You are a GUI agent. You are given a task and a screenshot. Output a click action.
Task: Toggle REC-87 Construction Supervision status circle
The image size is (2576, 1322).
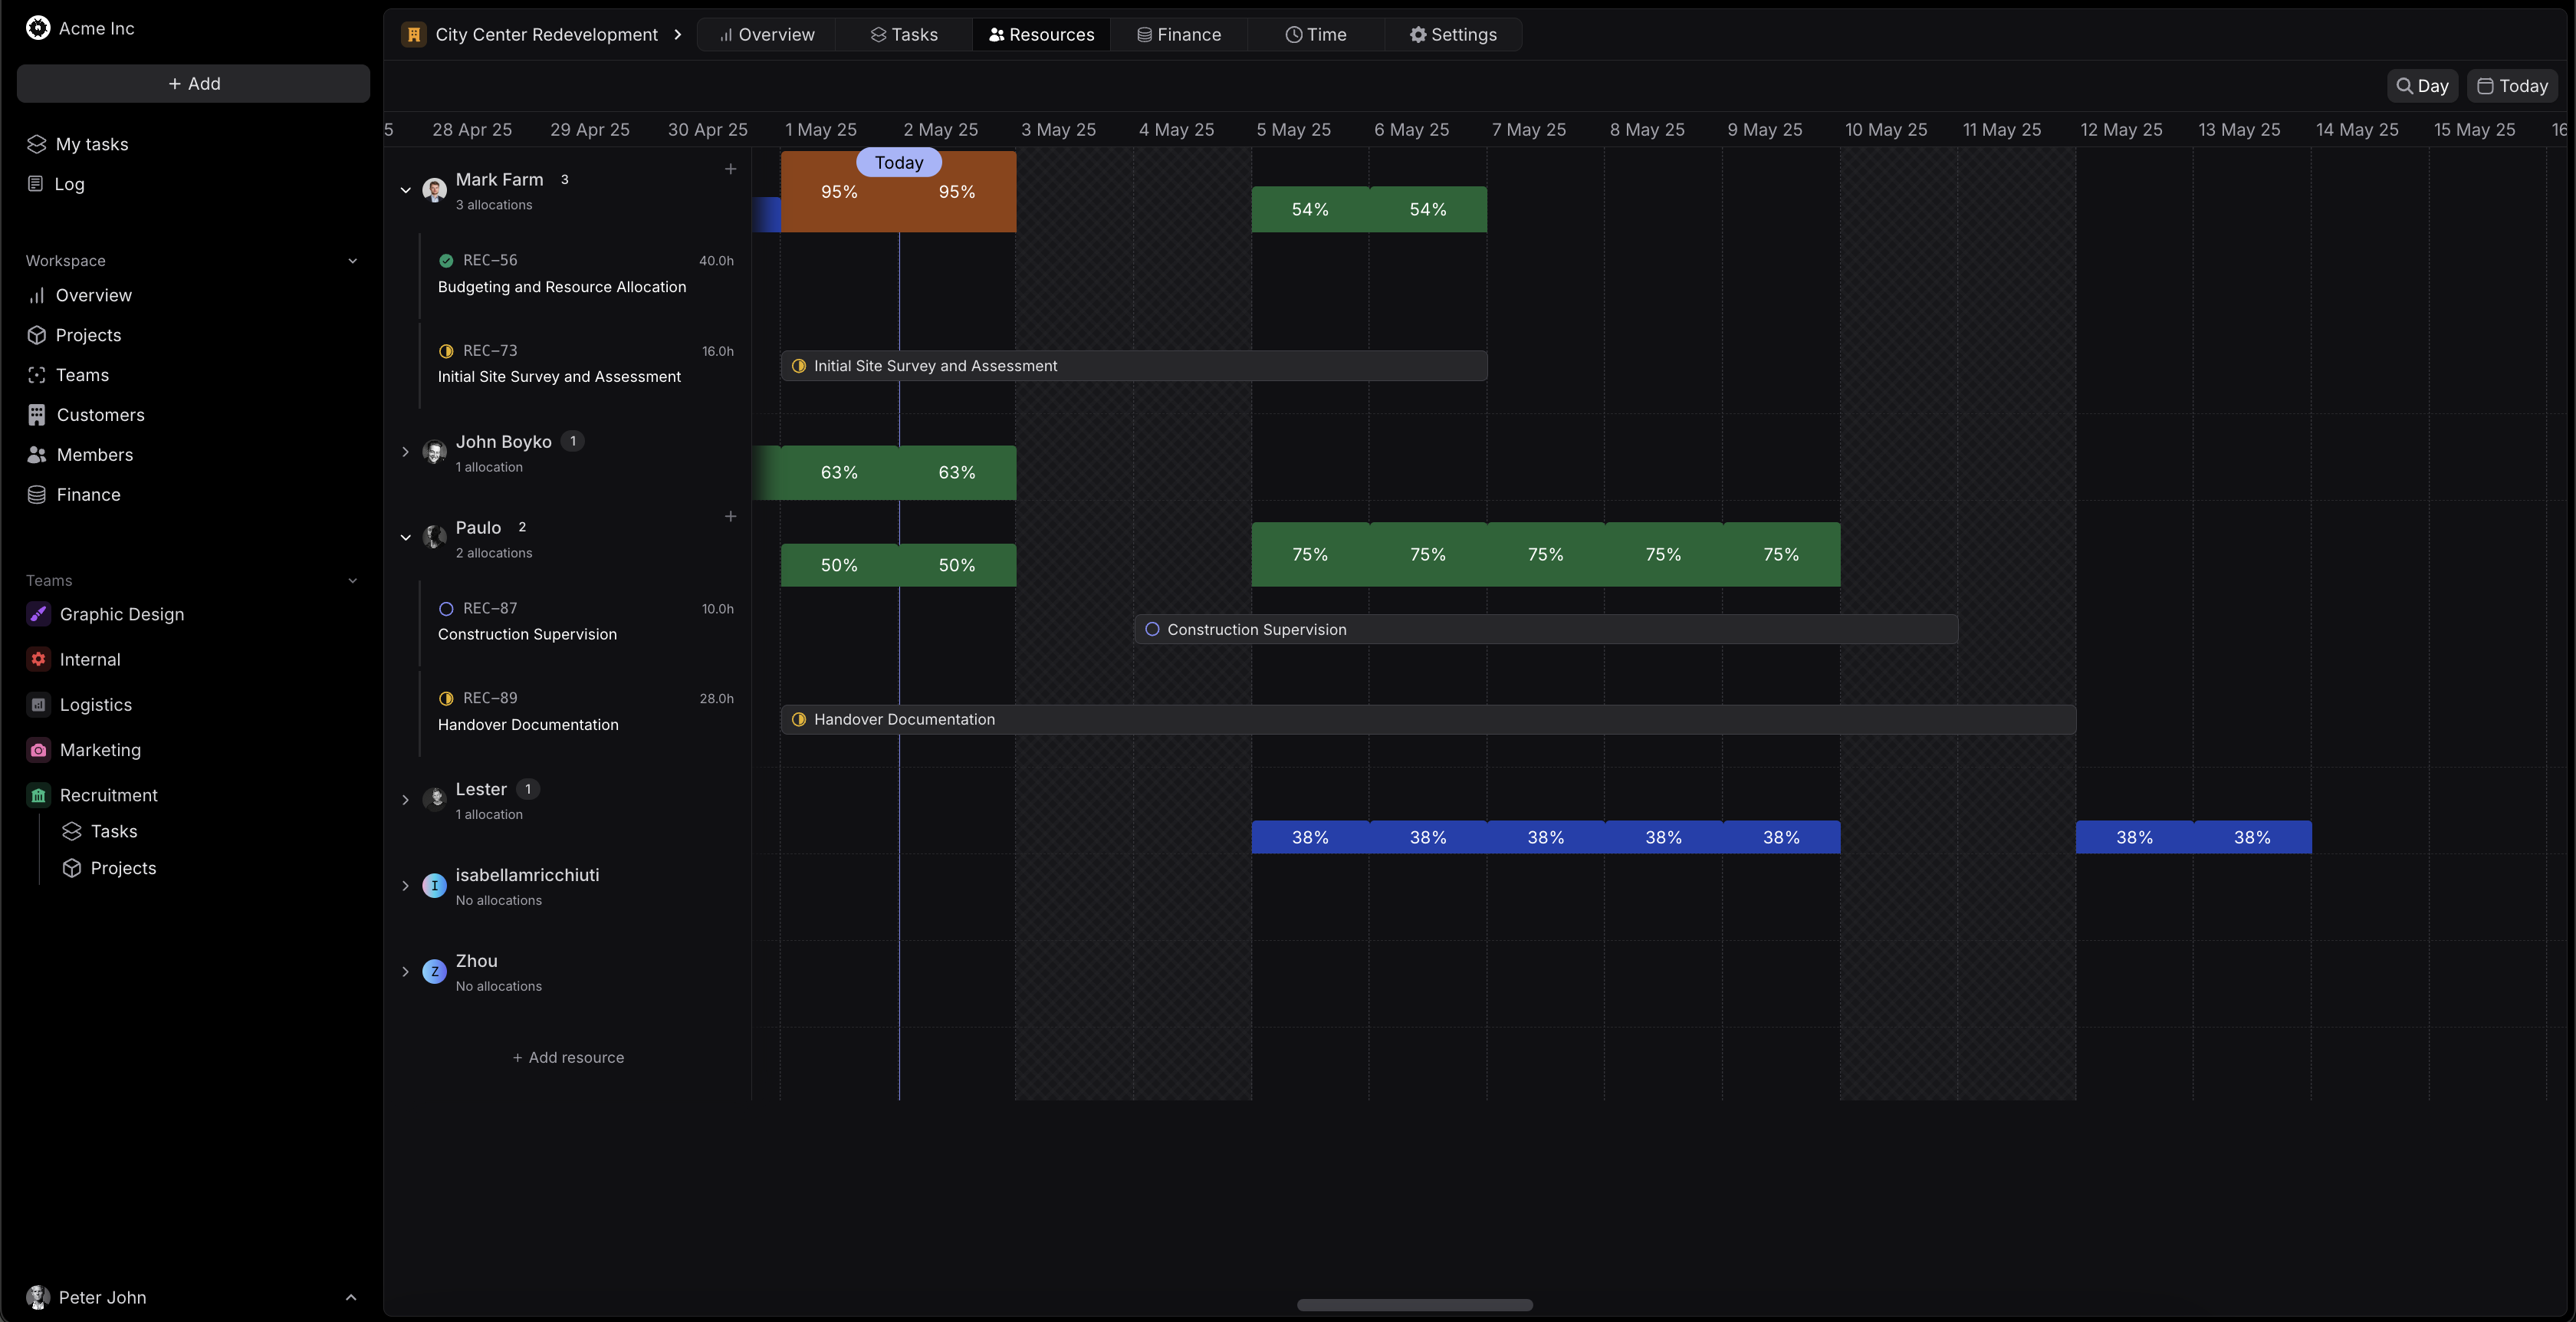446,609
